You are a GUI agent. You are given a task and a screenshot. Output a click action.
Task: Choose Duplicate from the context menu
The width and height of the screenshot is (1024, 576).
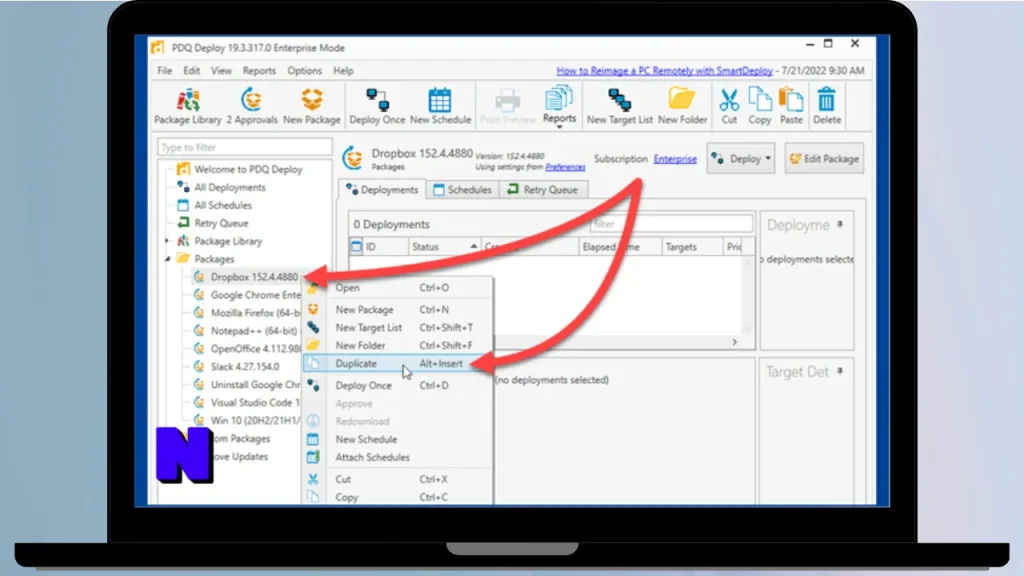tap(398, 364)
